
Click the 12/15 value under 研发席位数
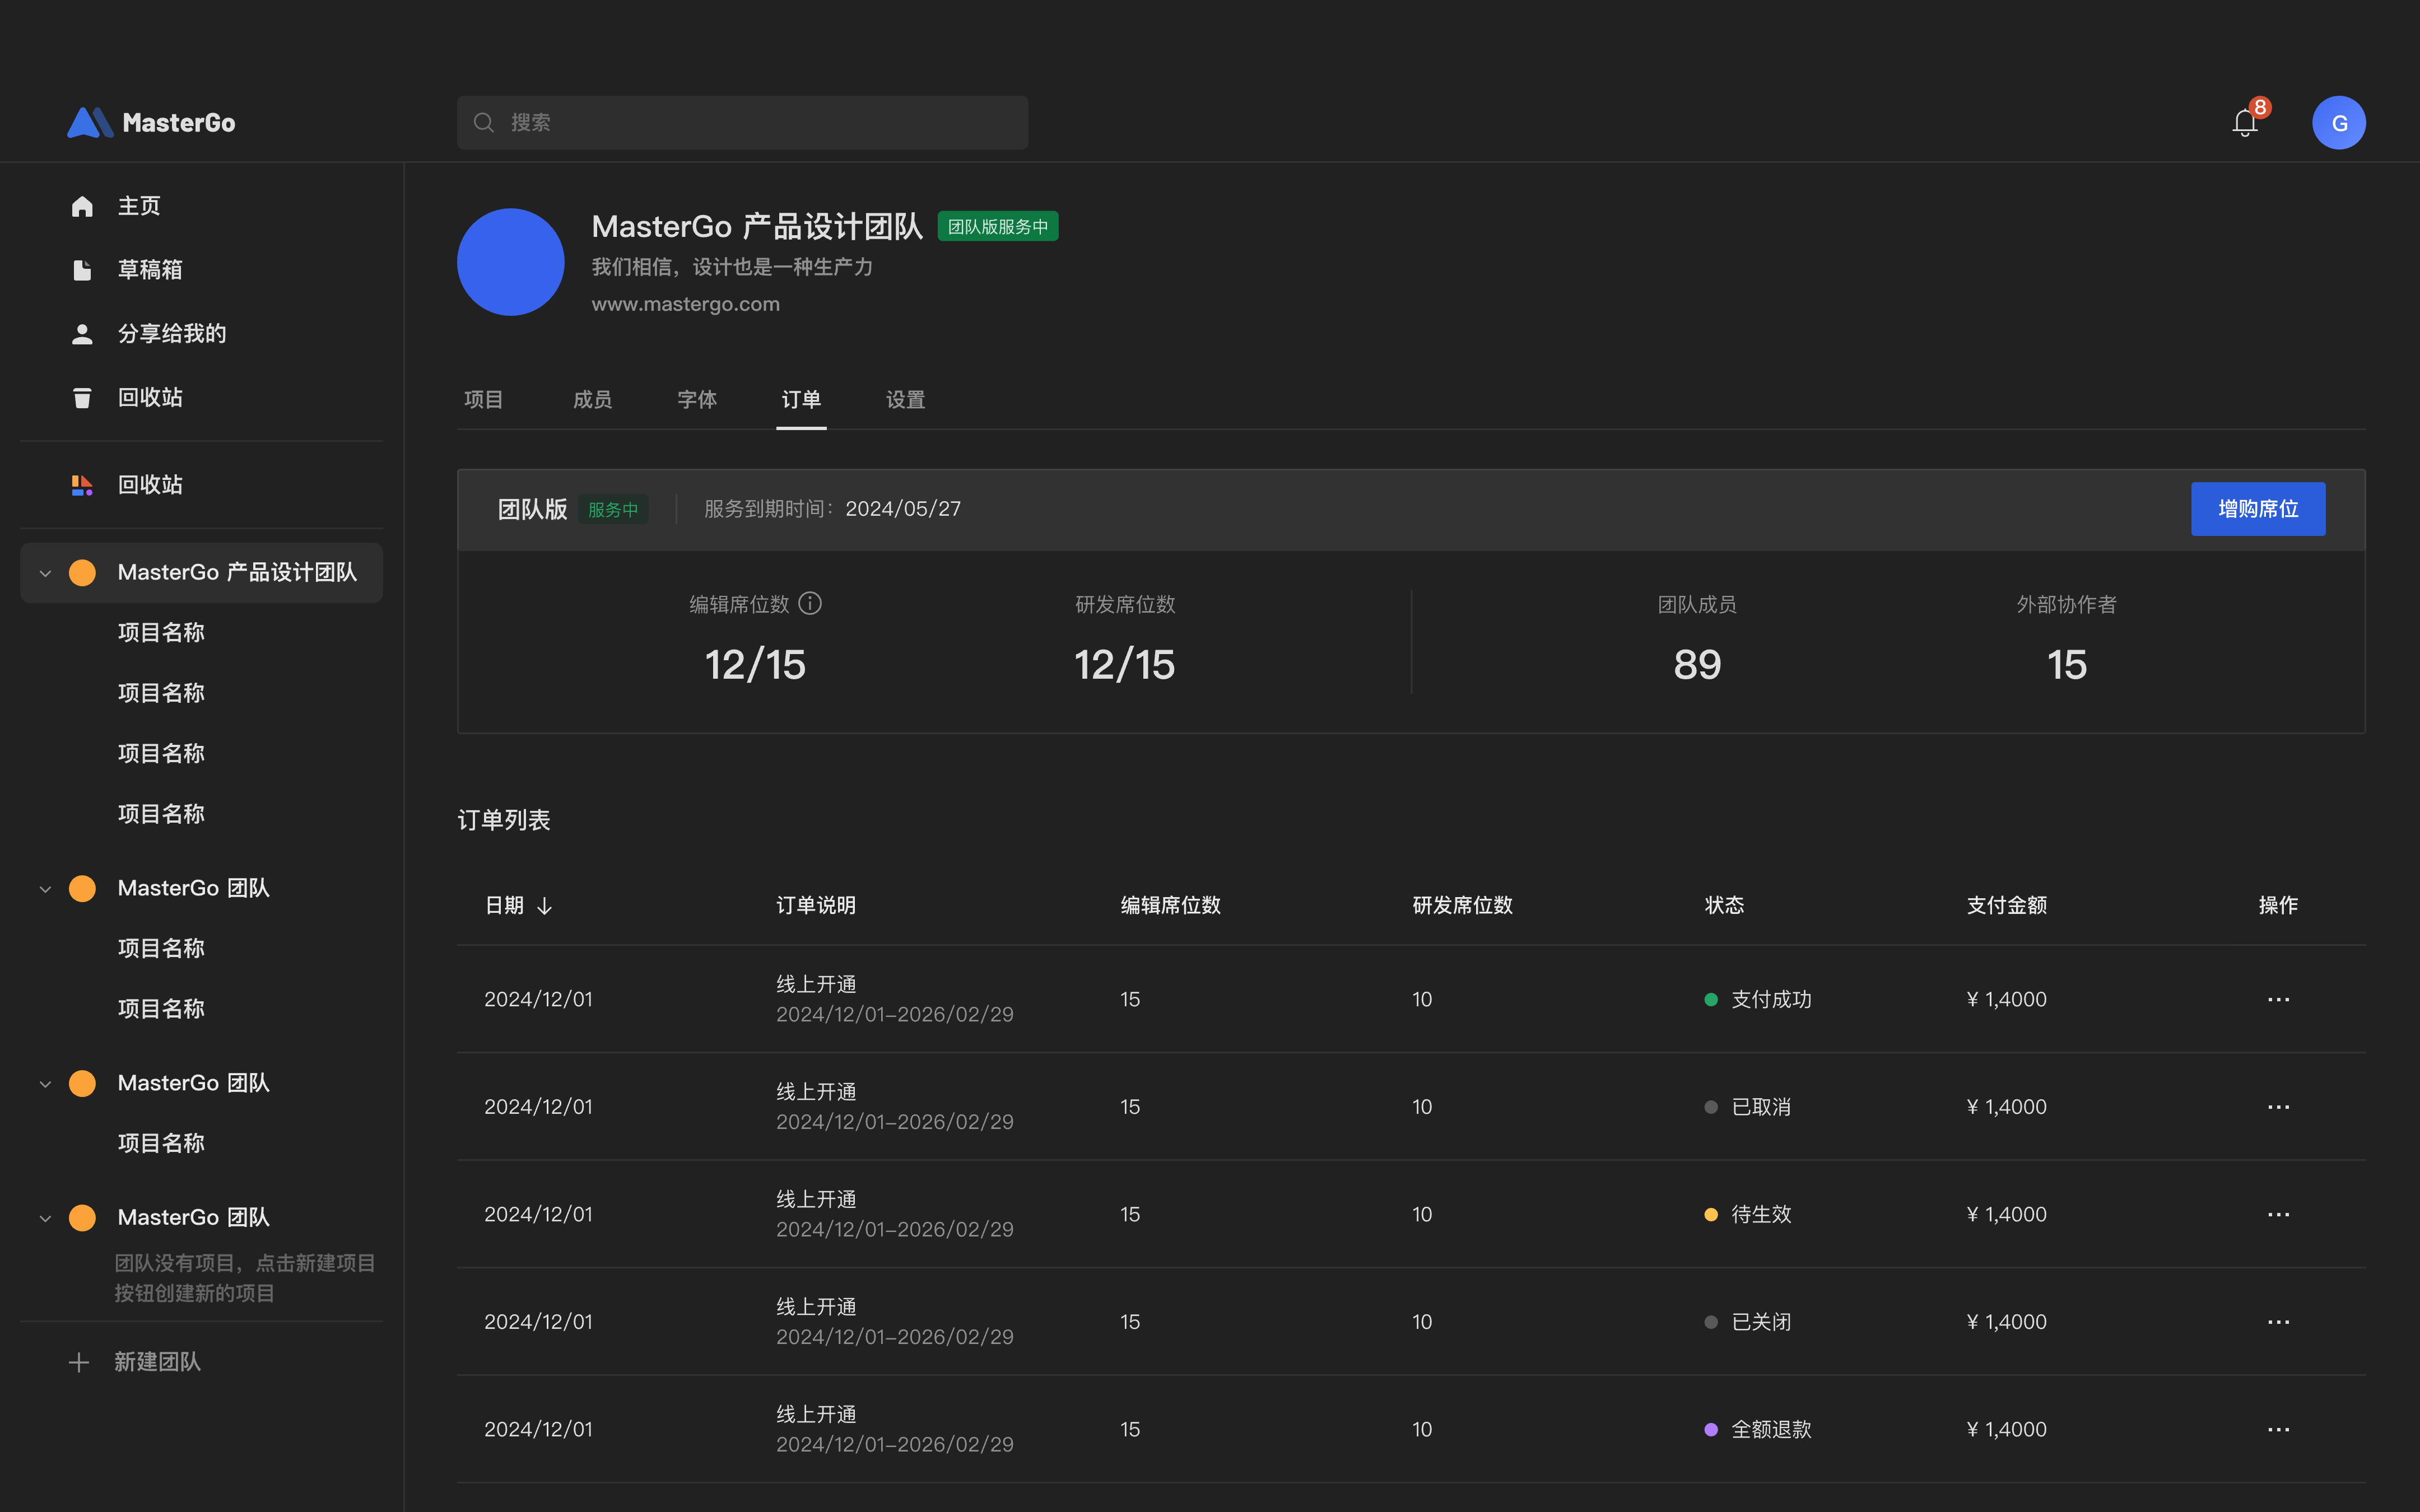(1125, 665)
